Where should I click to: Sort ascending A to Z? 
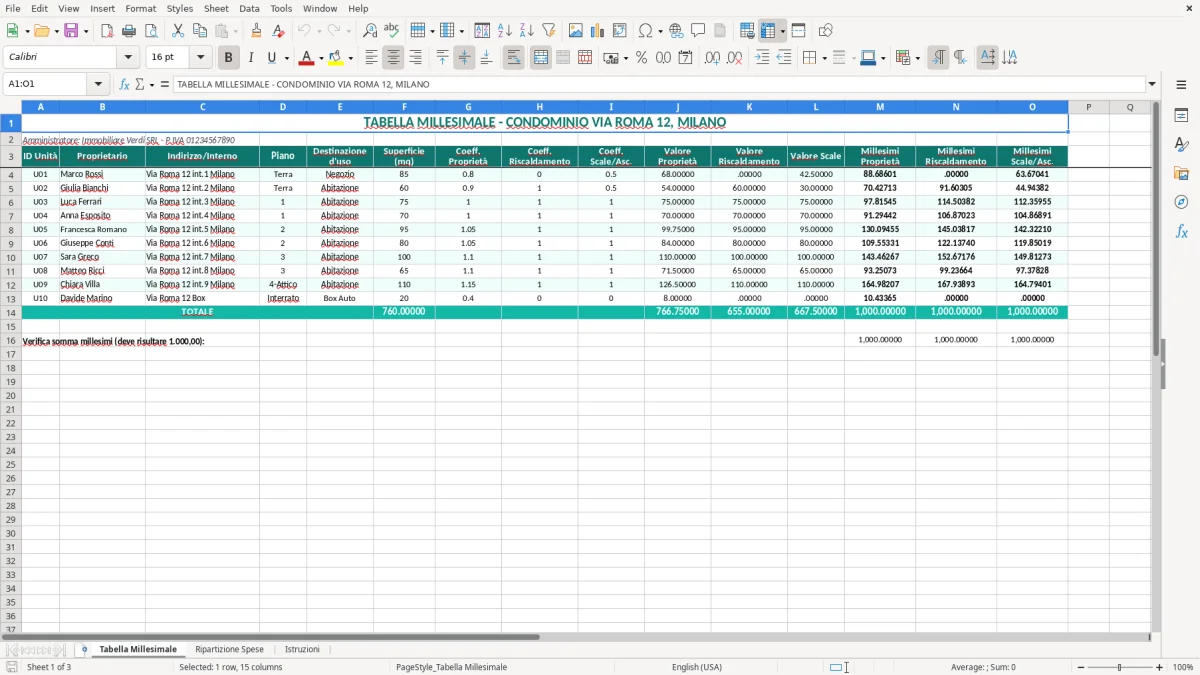[505, 31]
